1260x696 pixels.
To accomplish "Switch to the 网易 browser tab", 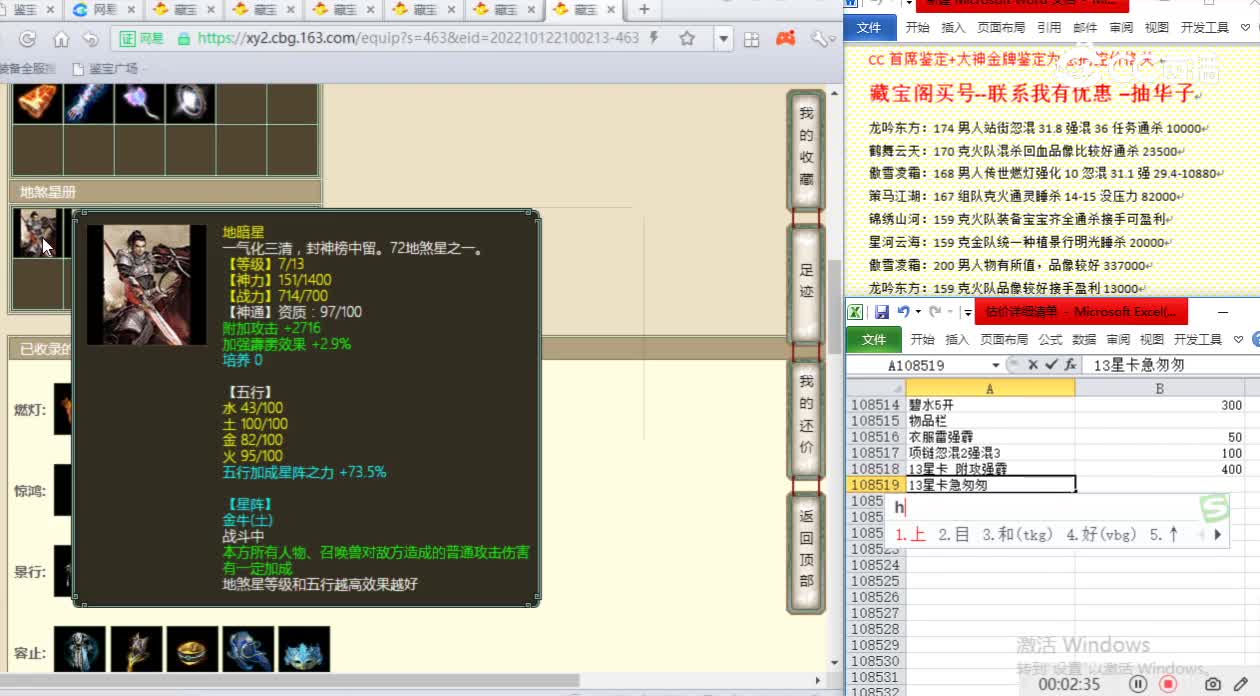I will click(x=103, y=9).
